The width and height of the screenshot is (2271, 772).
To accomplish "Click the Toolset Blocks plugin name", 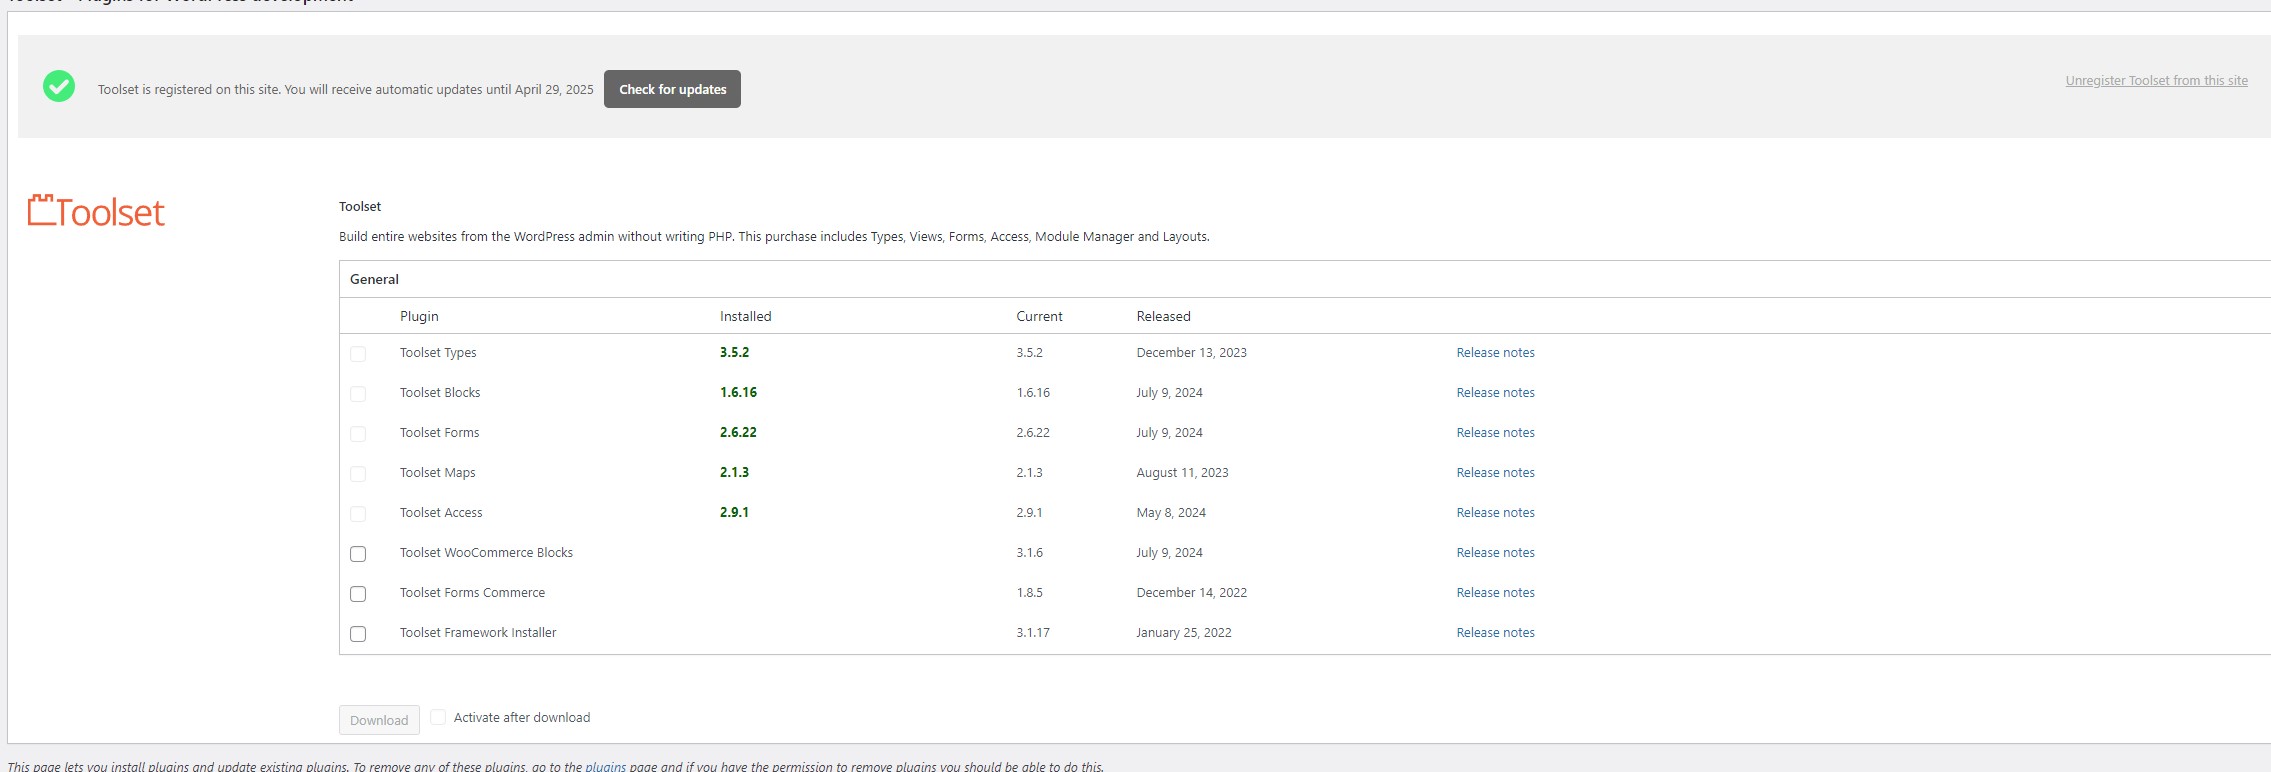I will pyautogui.click(x=440, y=393).
